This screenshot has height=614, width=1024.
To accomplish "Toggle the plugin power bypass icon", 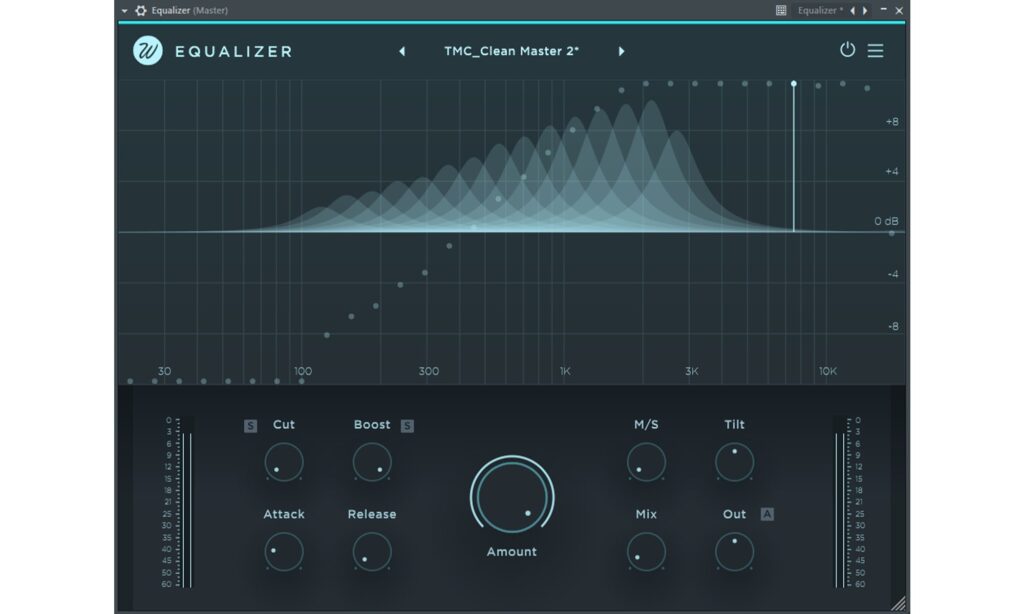I will point(847,50).
